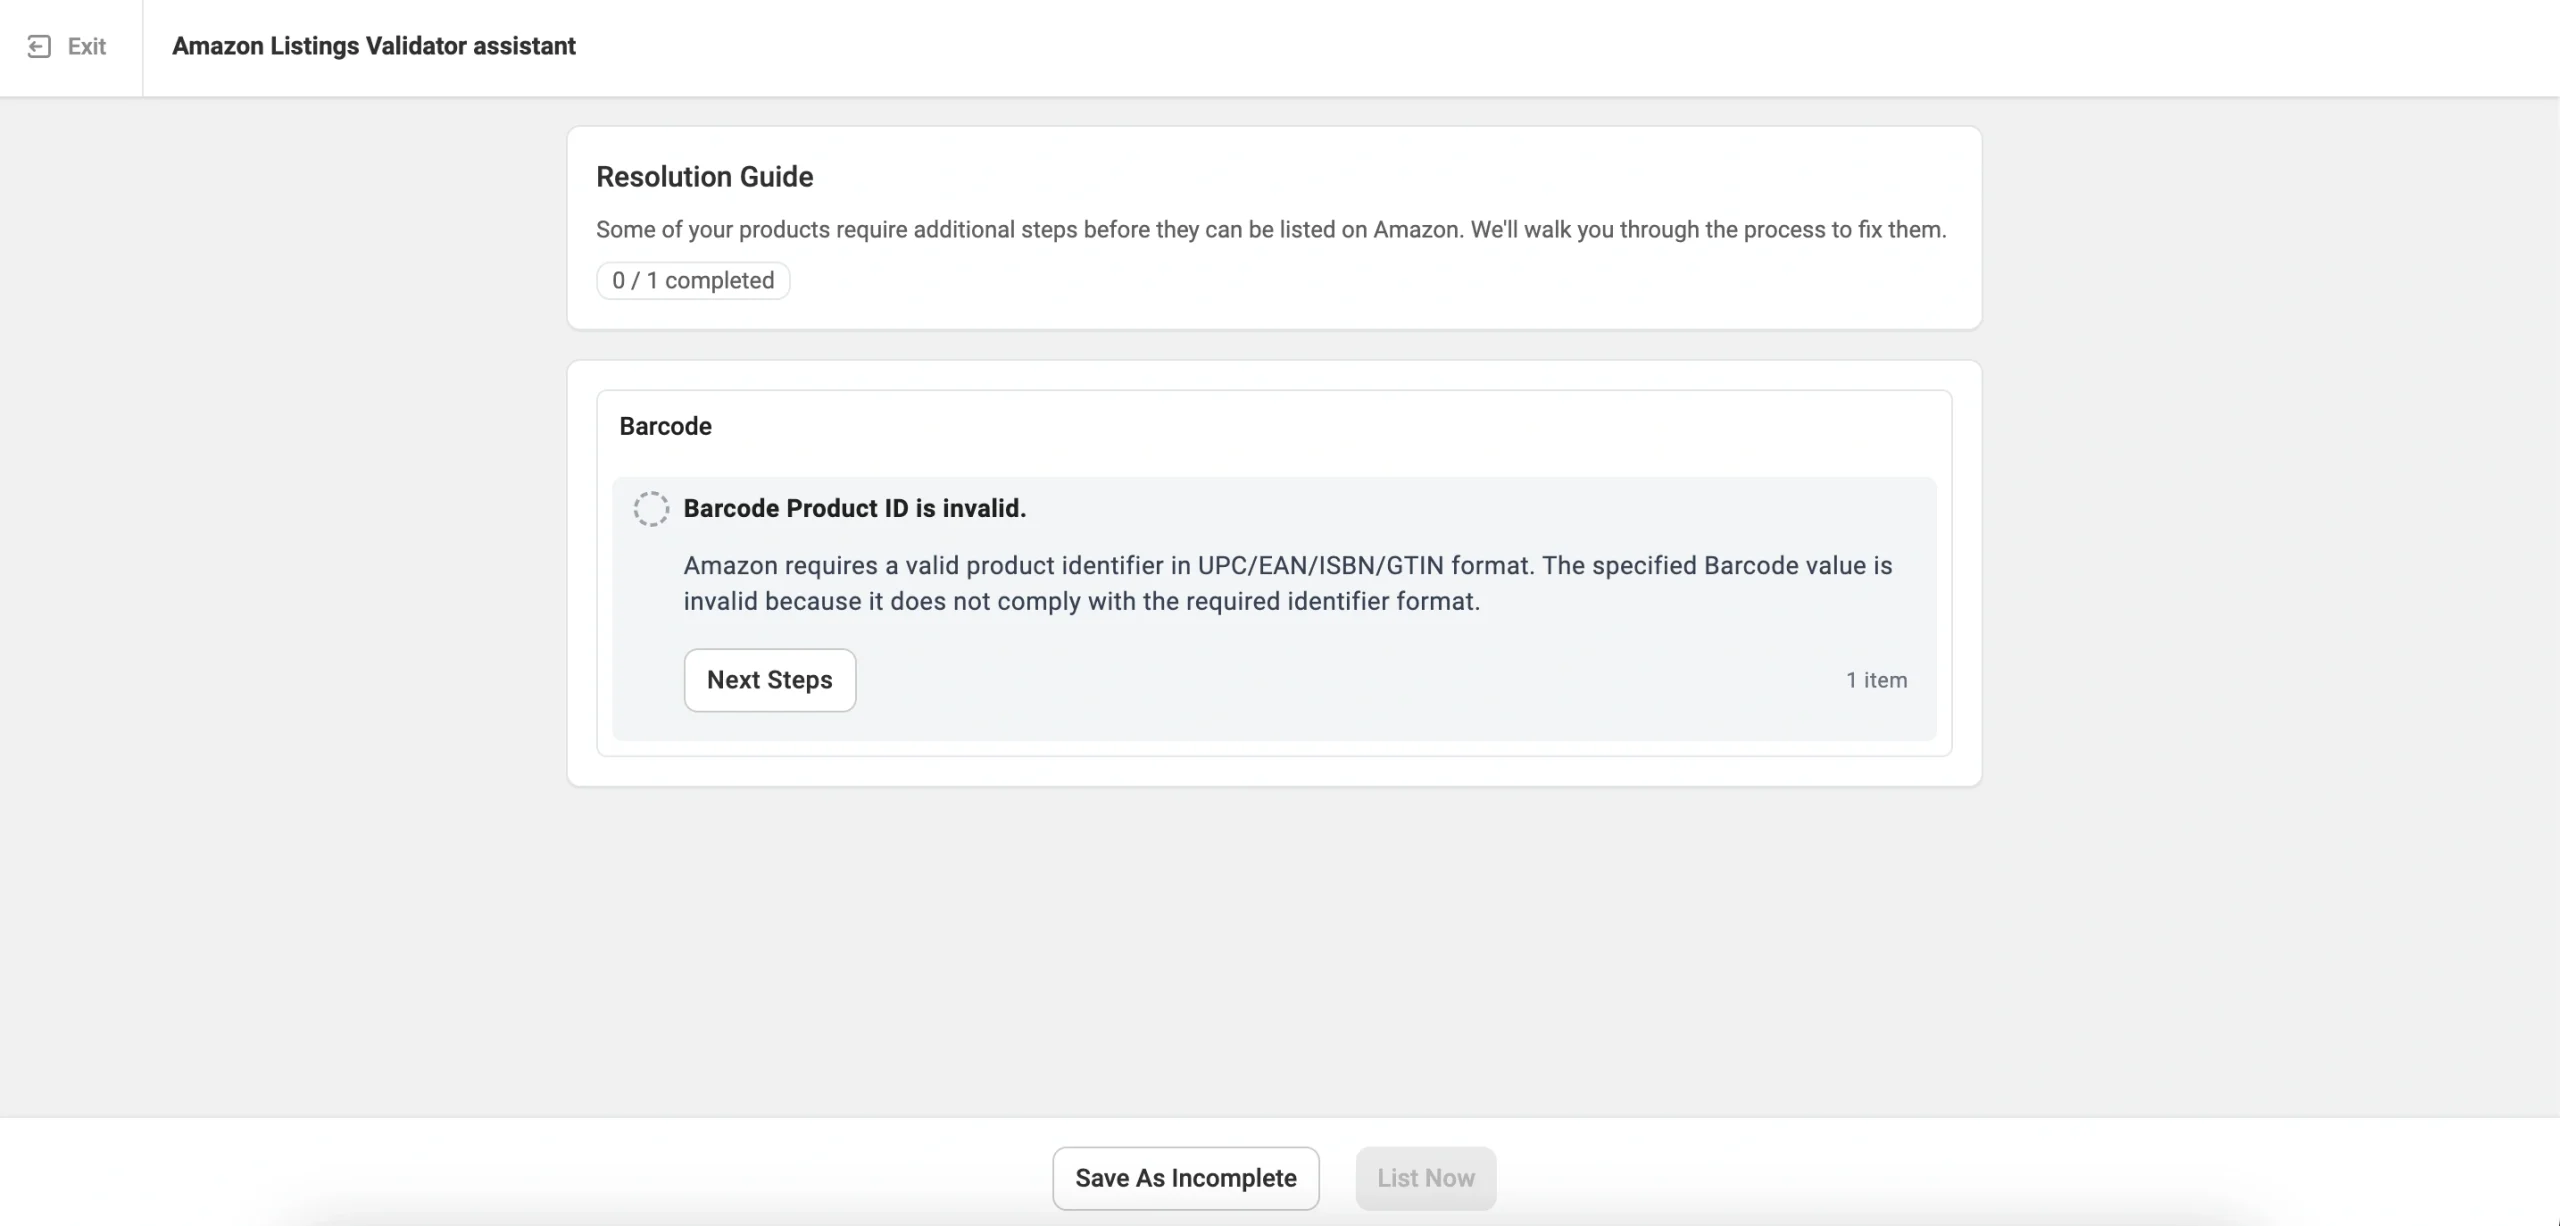Click the Resolution Guide intro sentence
Viewport: 2560px width, 1226px height.
point(1270,230)
